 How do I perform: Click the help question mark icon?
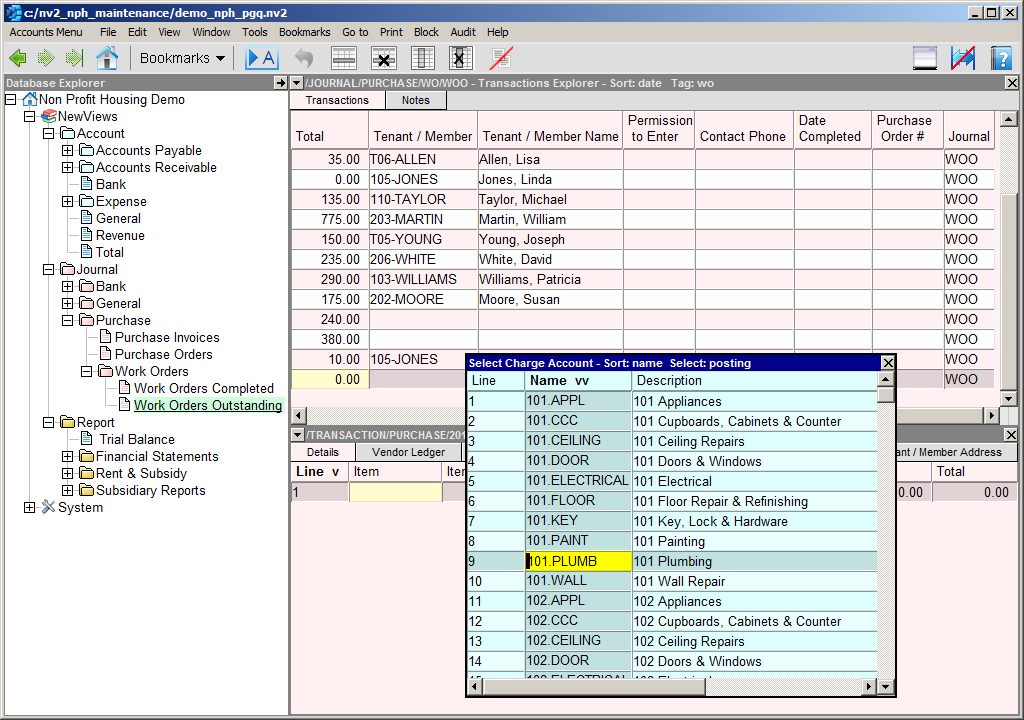click(x=1001, y=58)
